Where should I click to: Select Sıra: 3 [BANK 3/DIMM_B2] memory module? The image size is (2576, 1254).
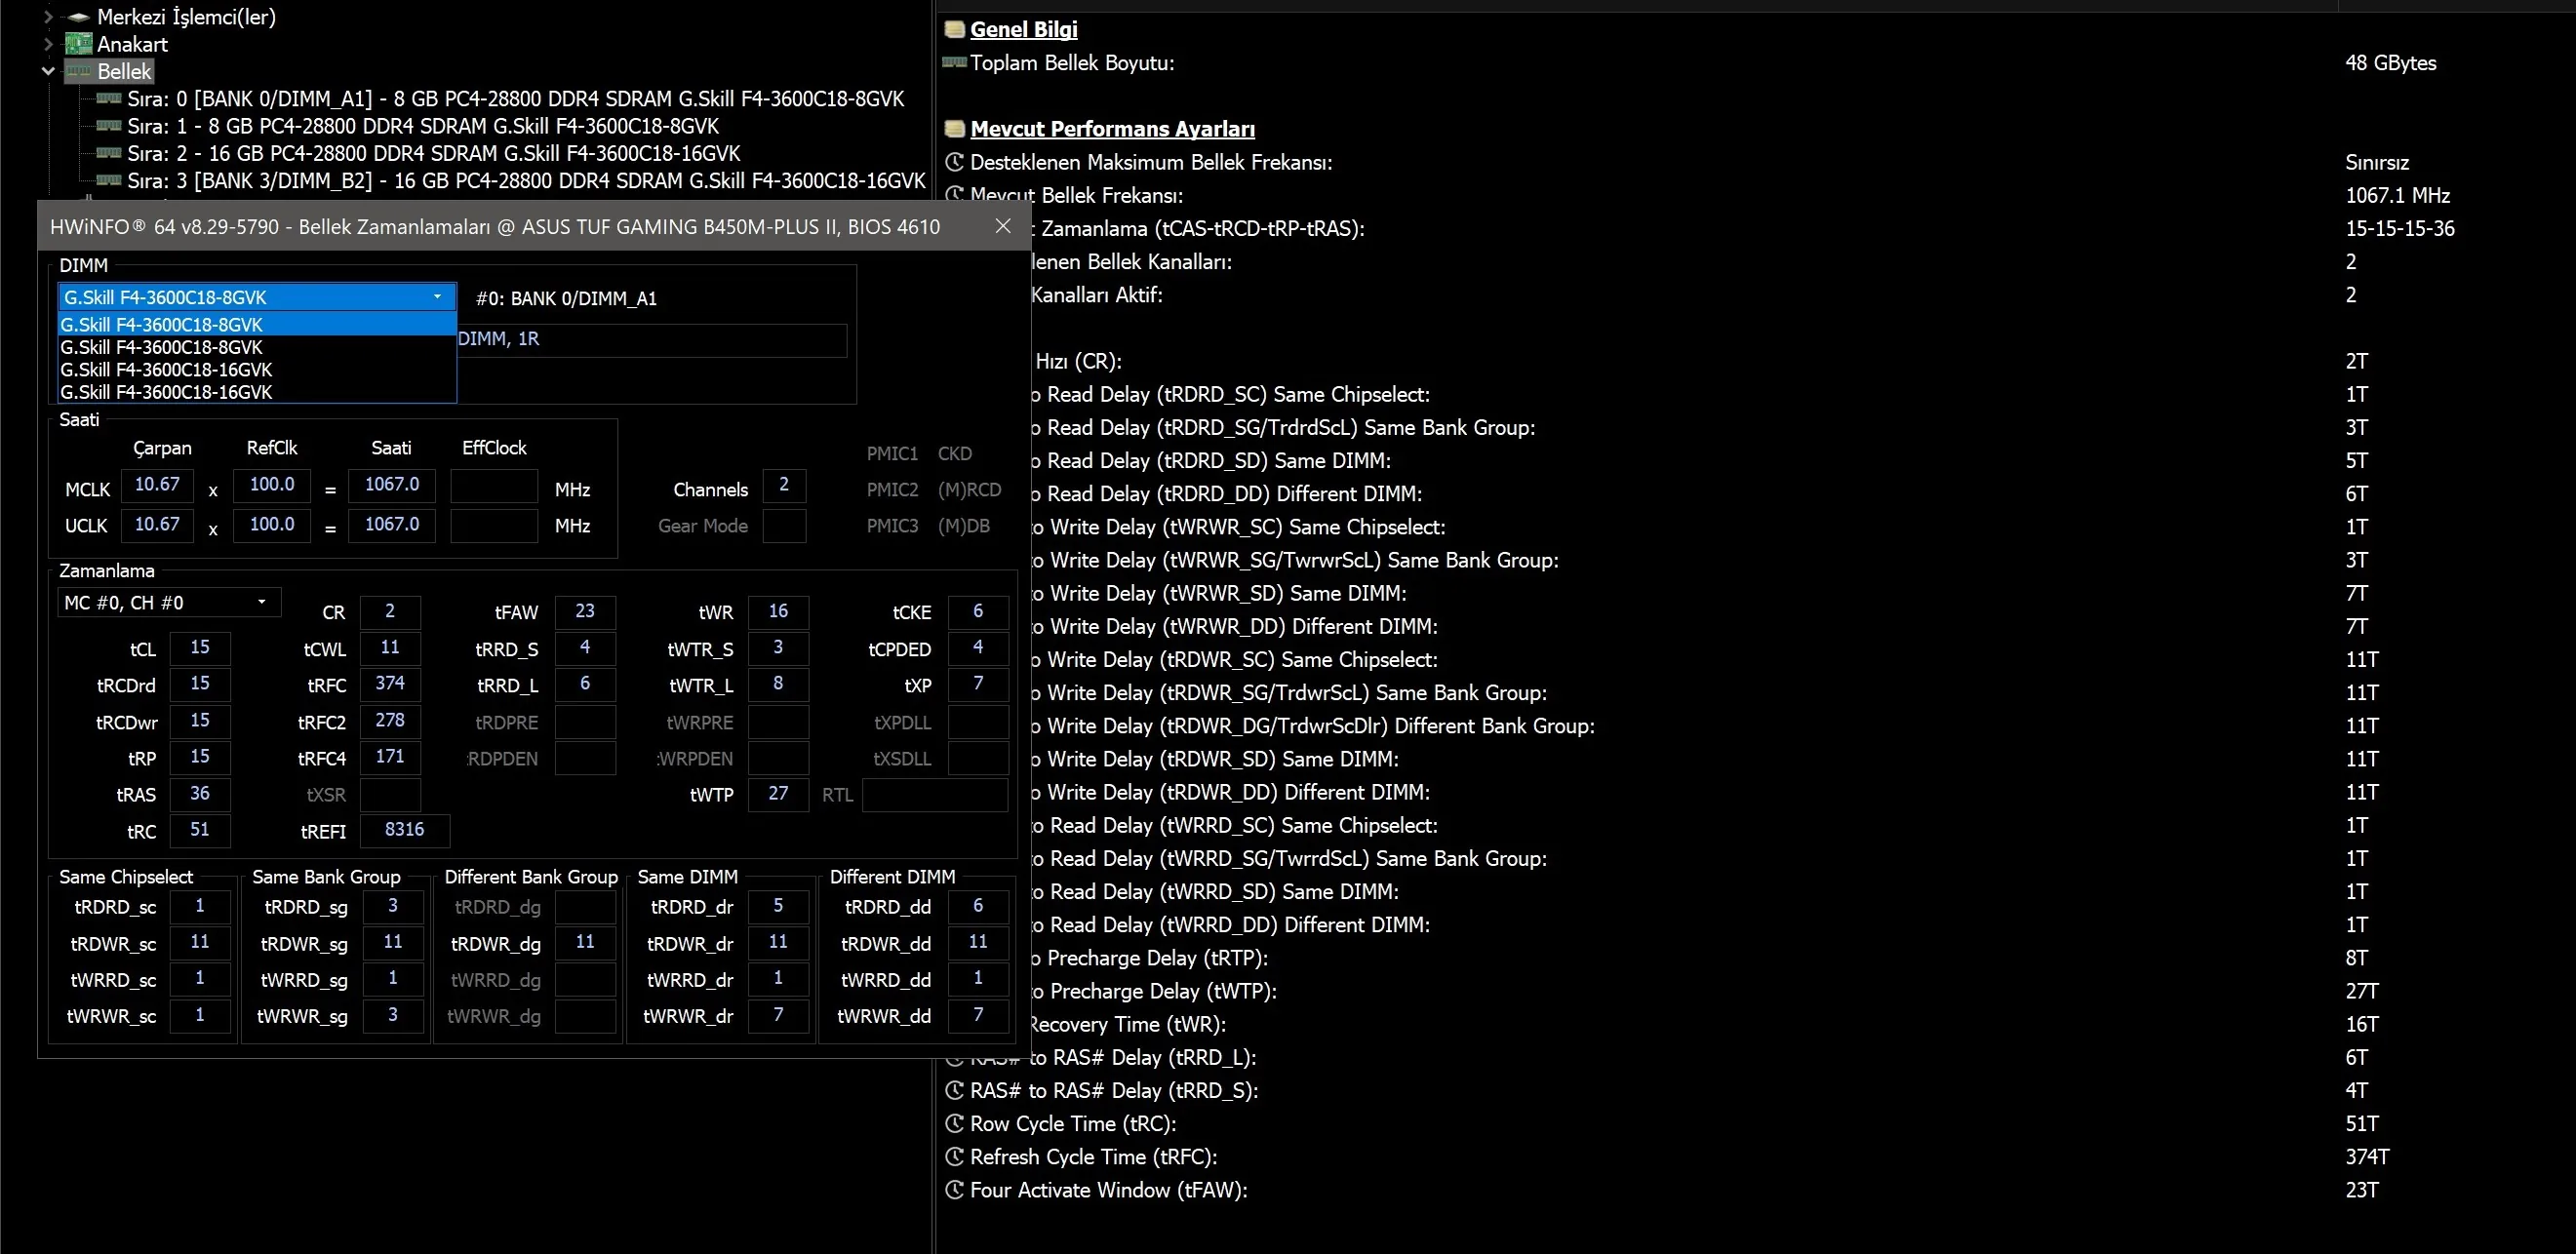tap(526, 180)
